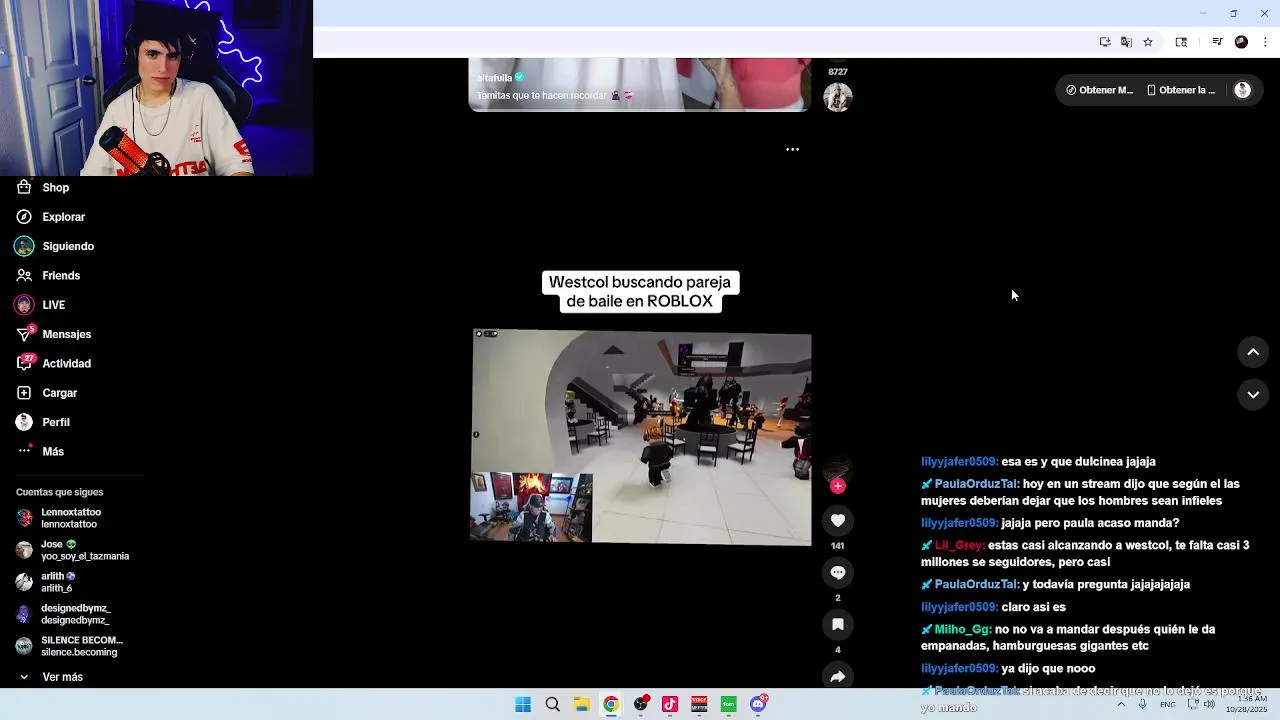Viewport: 1280px width, 720px height.
Task: Click the ENG language indicator
Action: click(1168, 704)
